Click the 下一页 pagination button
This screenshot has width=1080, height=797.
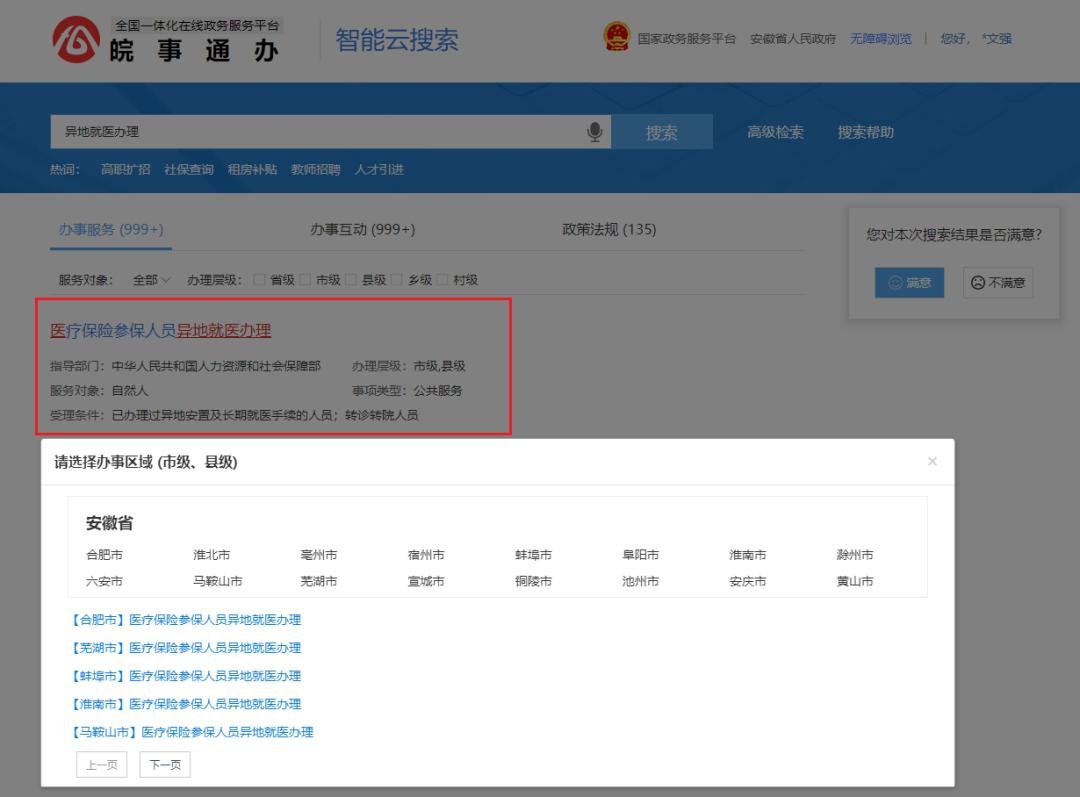click(x=163, y=764)
